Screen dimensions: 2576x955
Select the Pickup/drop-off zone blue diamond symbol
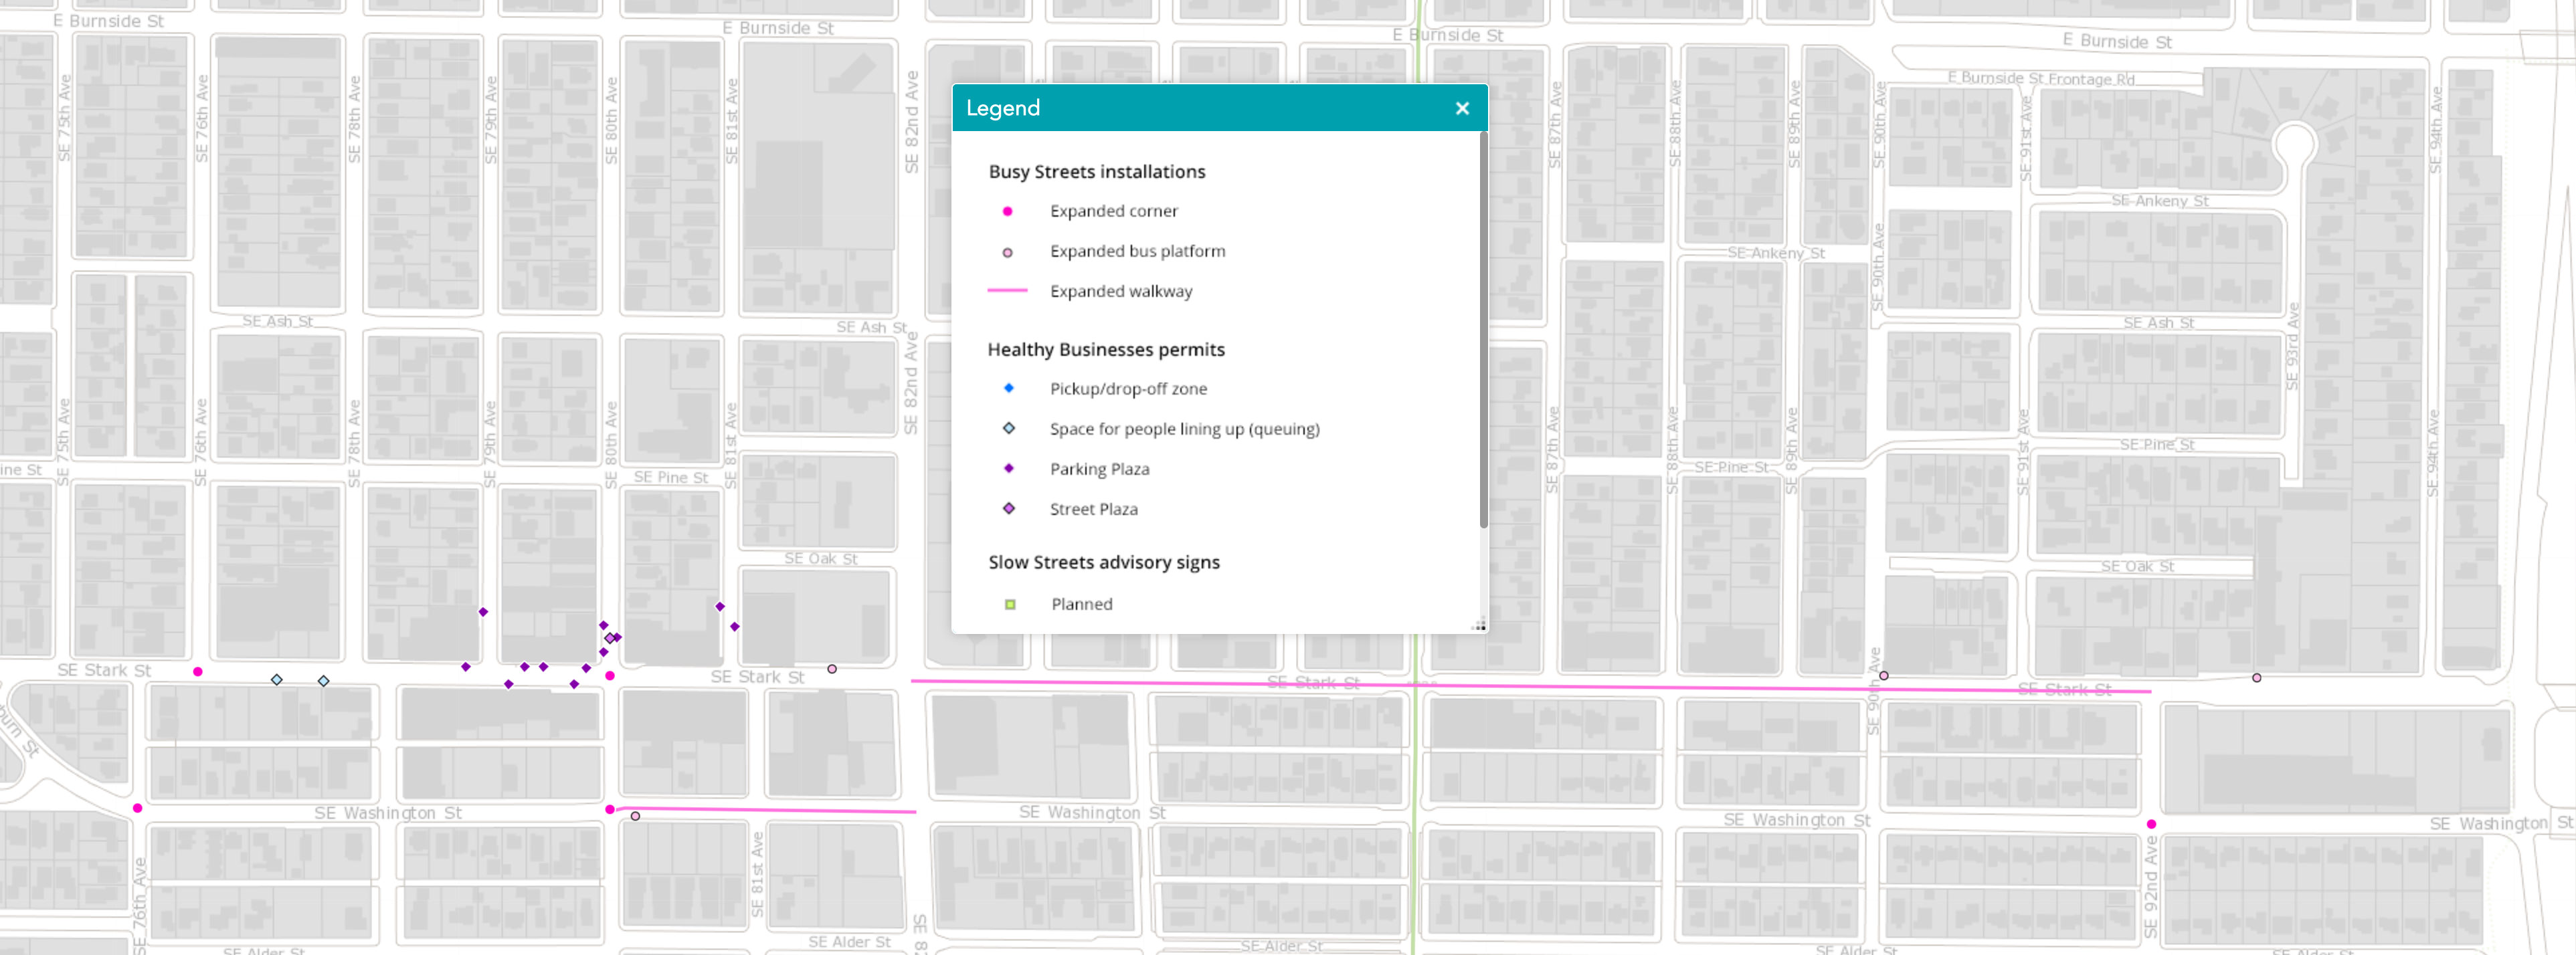click(1008, 388)
